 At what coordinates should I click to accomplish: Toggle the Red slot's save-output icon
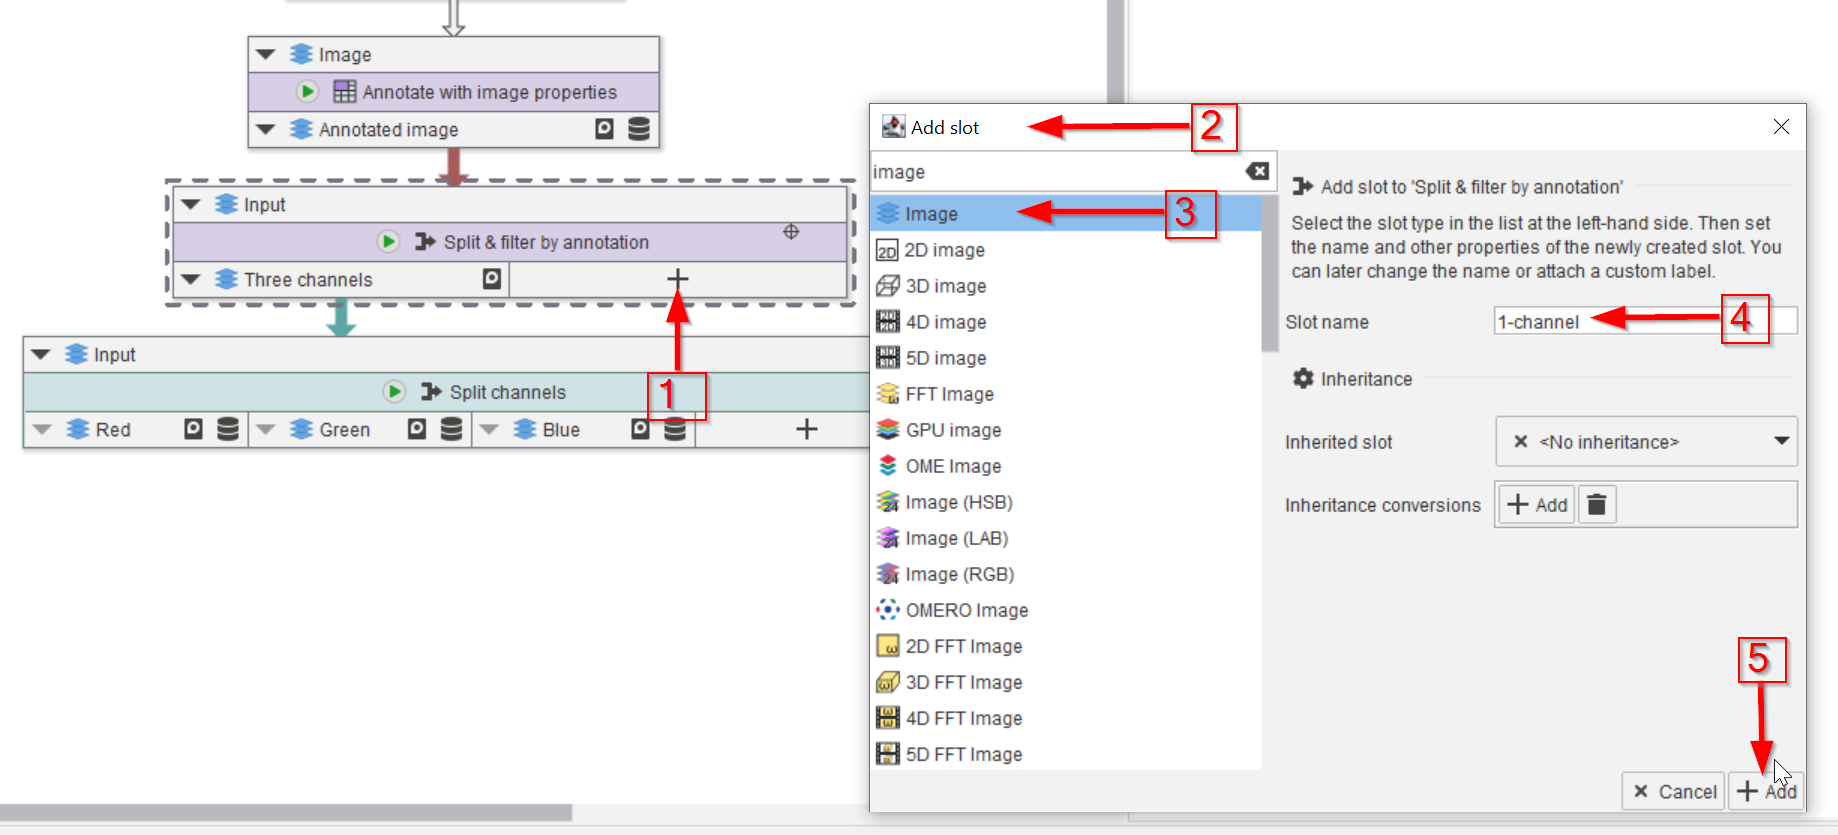[193, 429]
